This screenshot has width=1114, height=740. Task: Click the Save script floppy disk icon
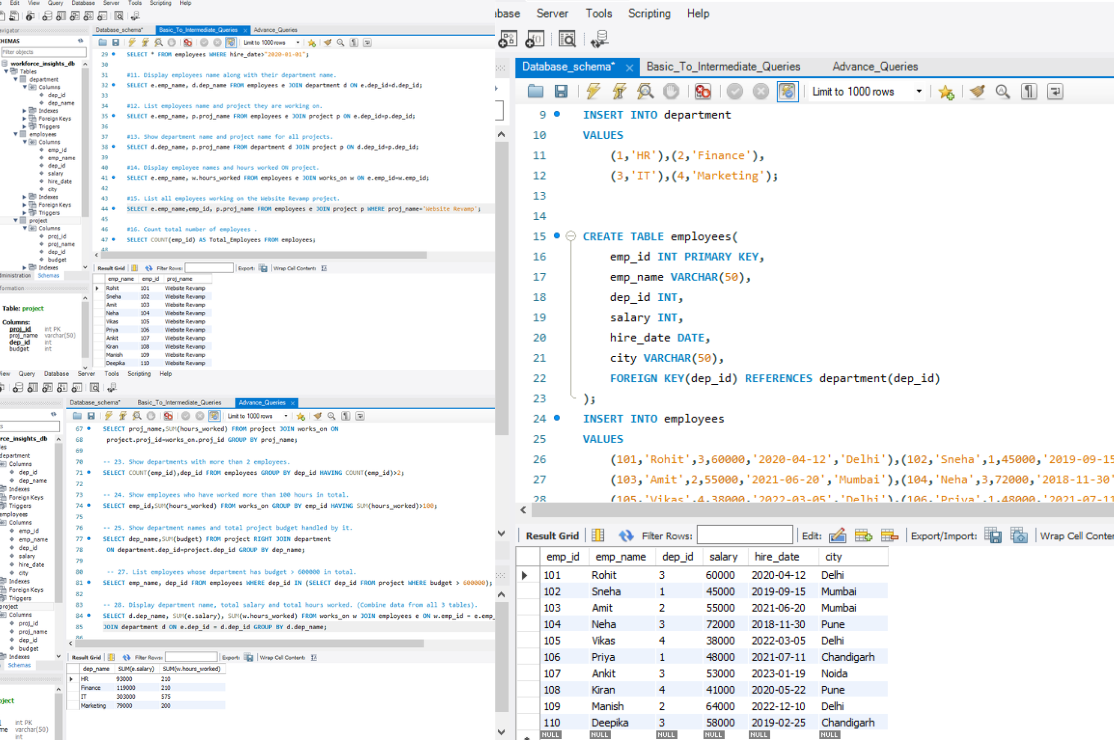point(561,91)
